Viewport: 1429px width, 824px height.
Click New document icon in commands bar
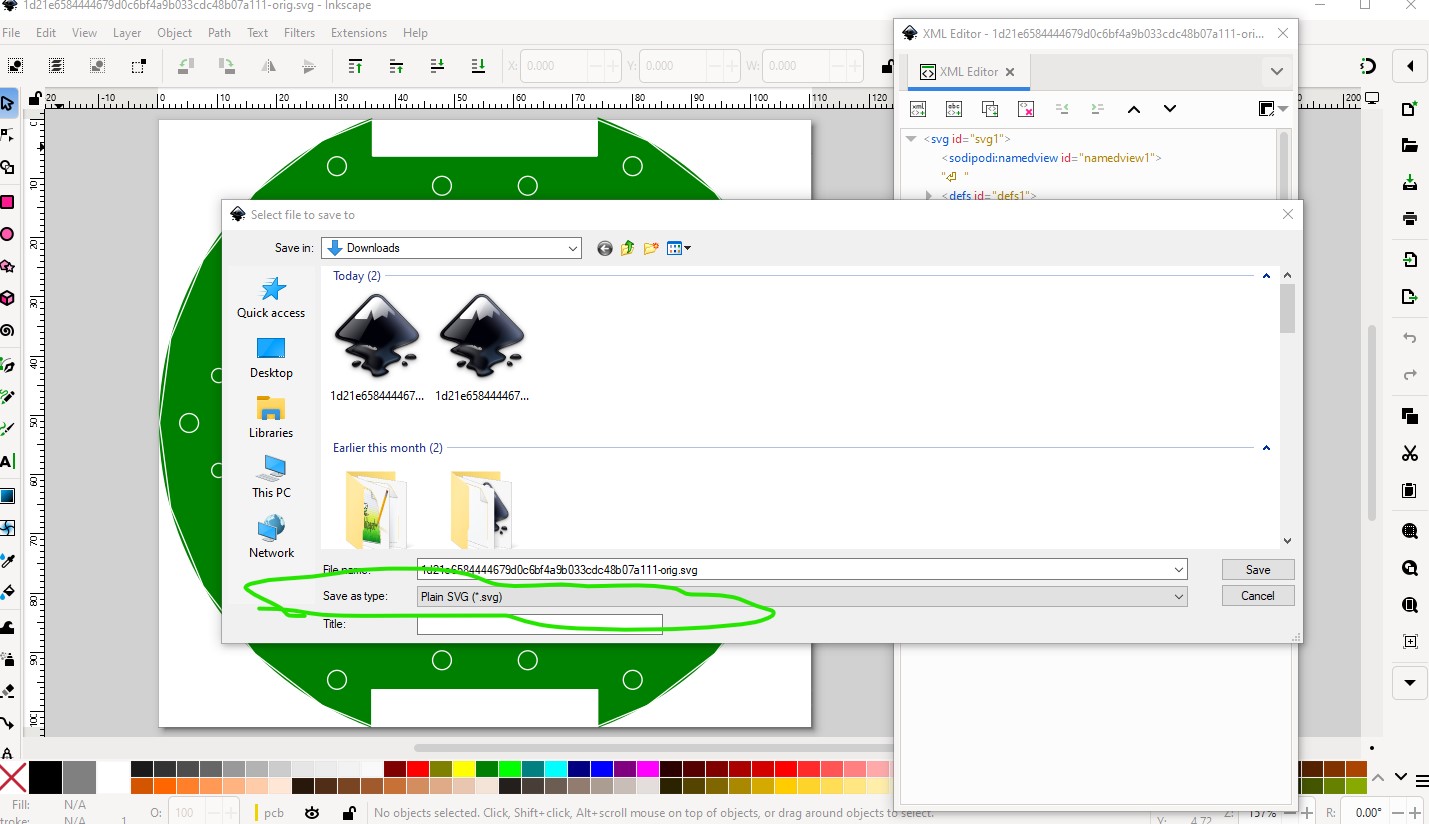(x=1410, y=109)
